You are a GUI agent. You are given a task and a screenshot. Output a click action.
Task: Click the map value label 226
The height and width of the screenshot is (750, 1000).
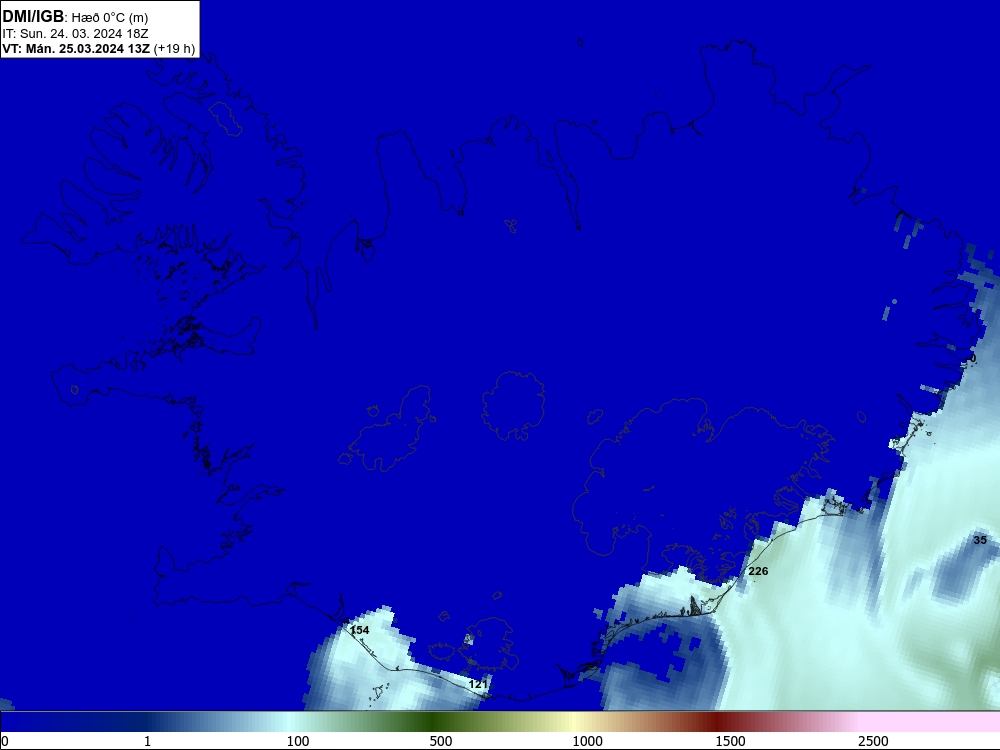[x=758, y=571]
